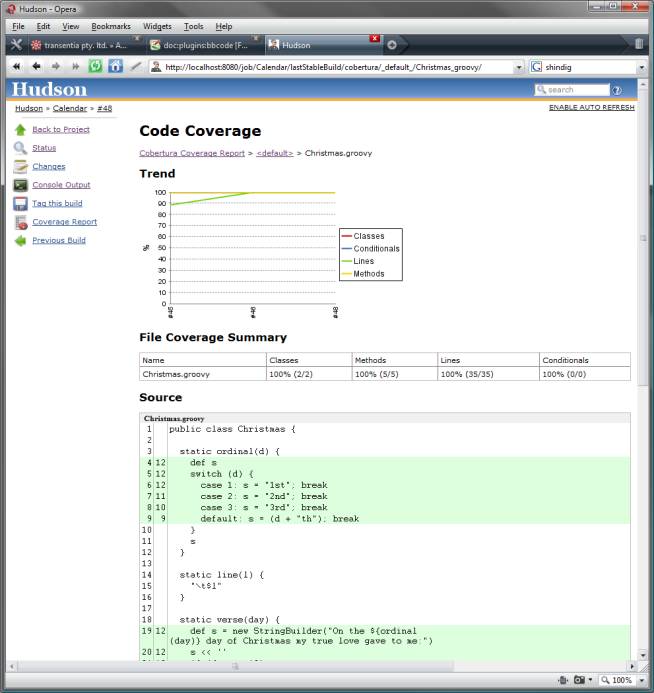
Task: Click the shindig search field
Action: click(589, 67)
